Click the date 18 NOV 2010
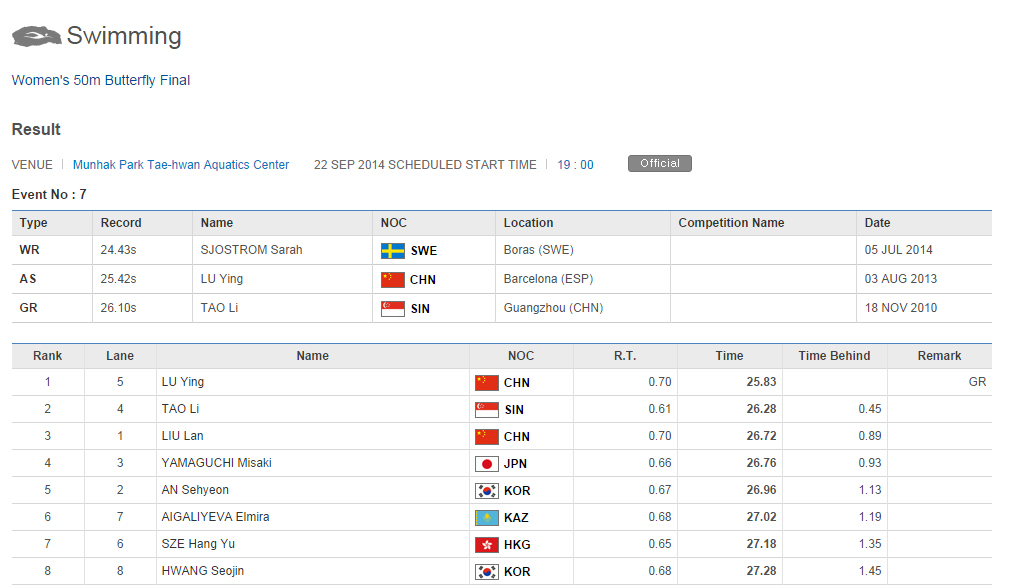1023x588 pixels. pyautogui.click(x=900, y=308)
